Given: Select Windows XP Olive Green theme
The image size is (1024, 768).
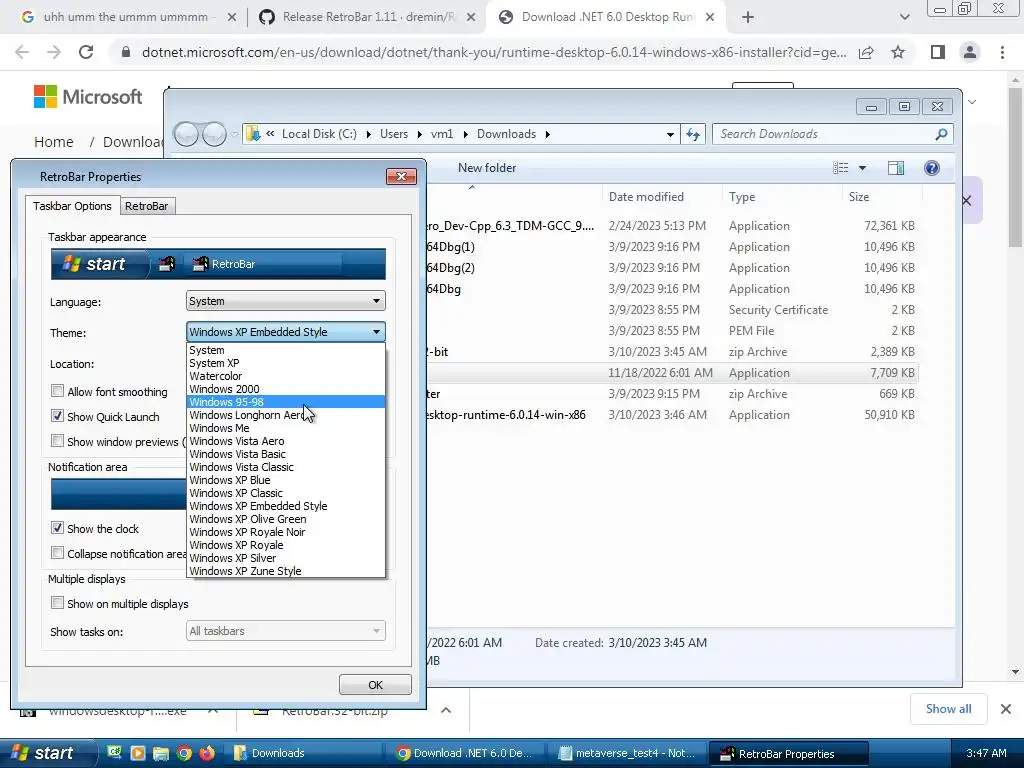Looking at the screenshot, I should [285, 519].
